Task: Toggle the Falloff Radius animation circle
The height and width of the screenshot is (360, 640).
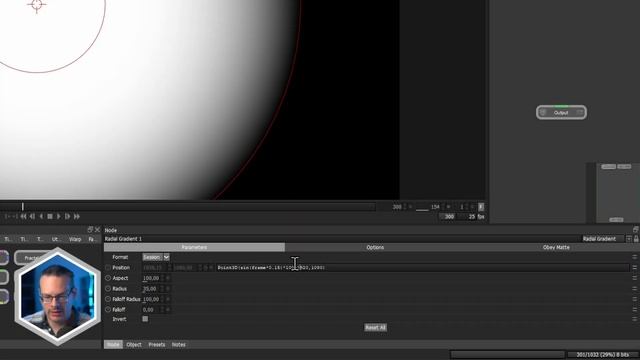Action: click(108, 299)
